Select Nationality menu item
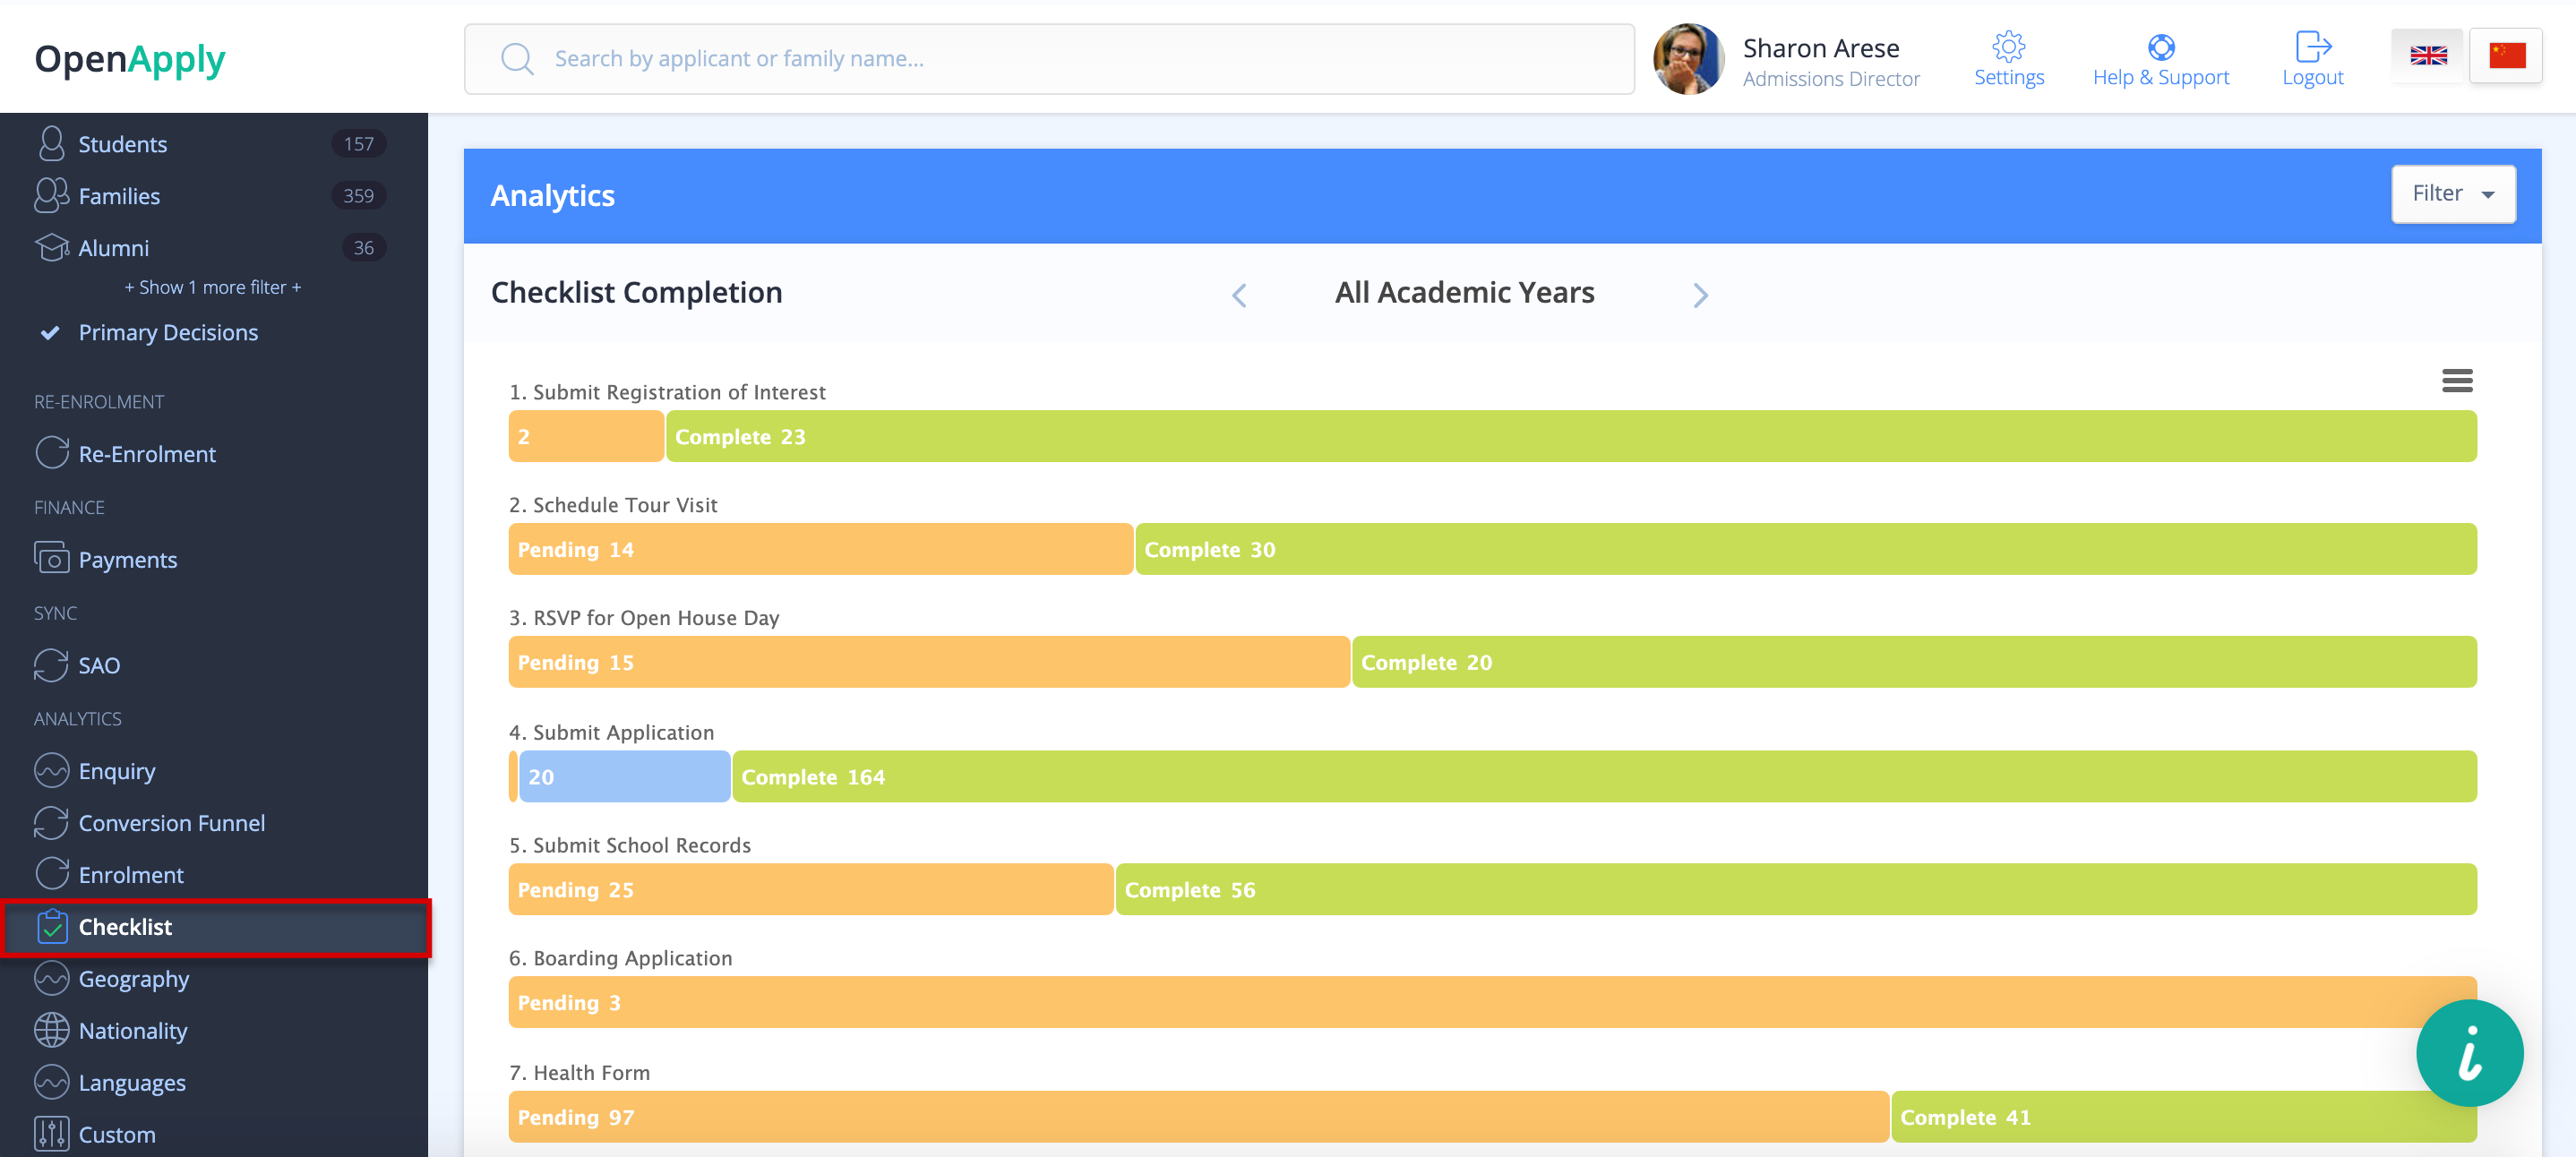The width and height of the screenshot is (2576, 1157). pos(133,1031)
